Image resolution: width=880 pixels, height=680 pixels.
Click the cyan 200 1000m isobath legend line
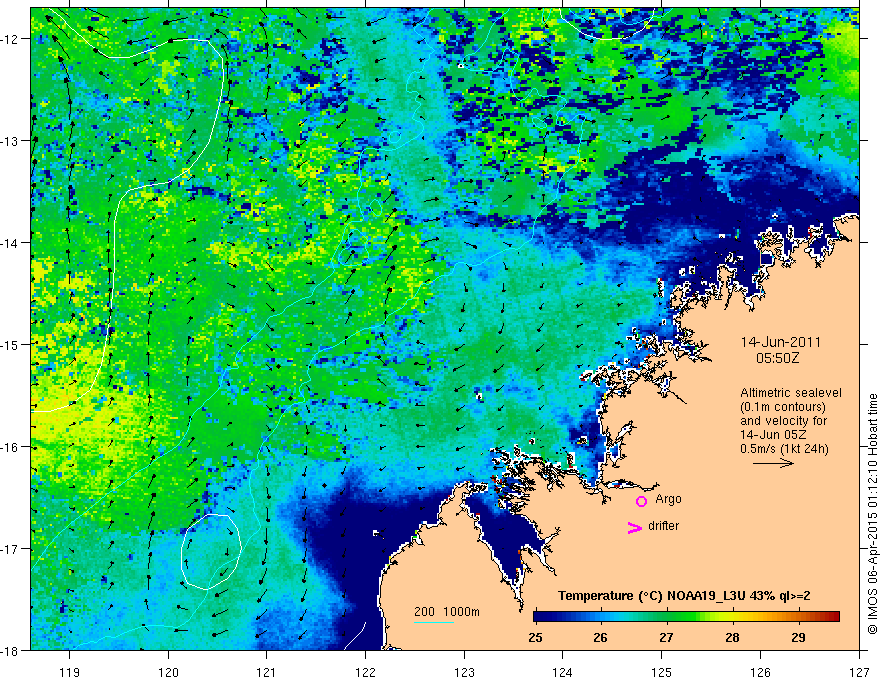pos(434,622)
